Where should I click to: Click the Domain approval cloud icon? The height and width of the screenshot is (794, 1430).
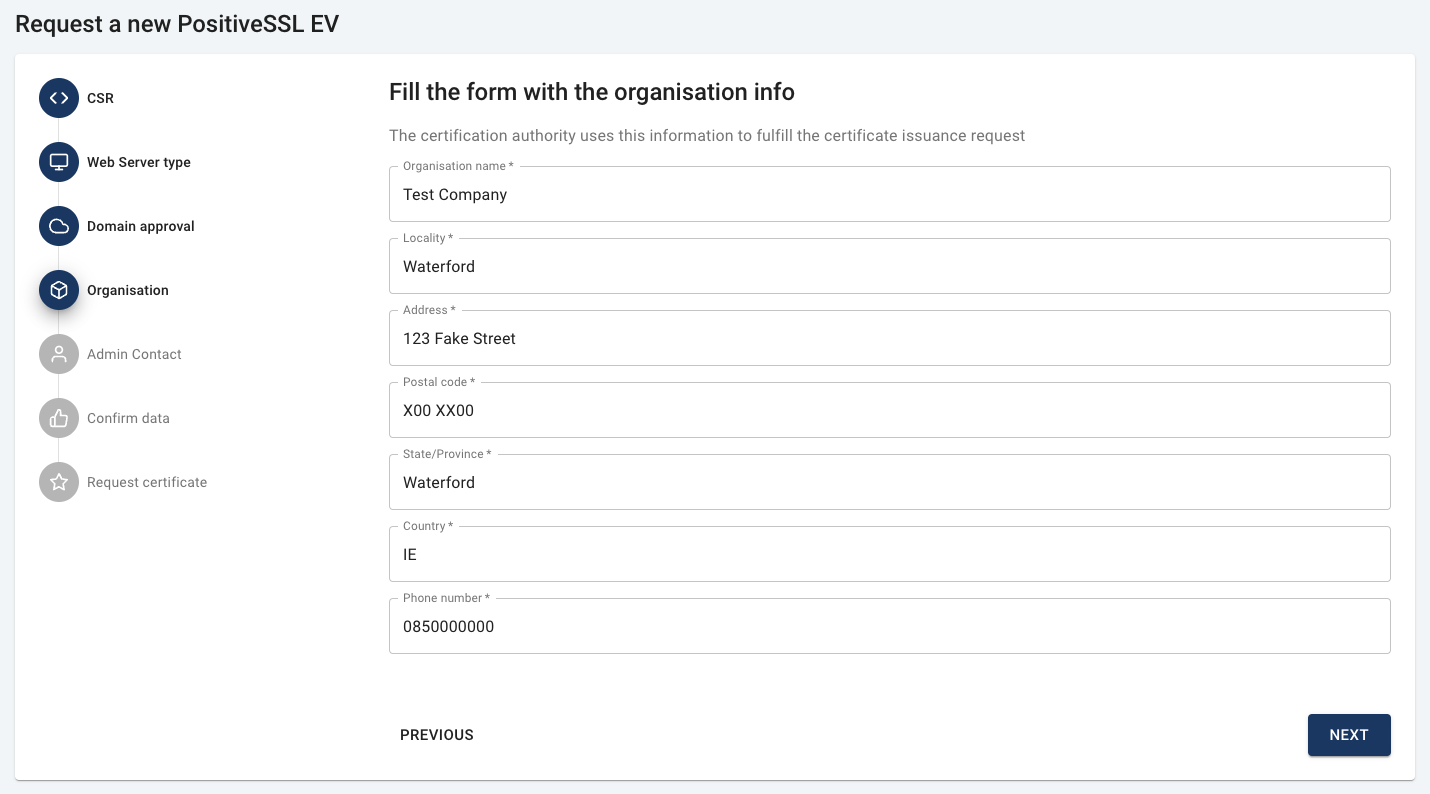[59, 226]
